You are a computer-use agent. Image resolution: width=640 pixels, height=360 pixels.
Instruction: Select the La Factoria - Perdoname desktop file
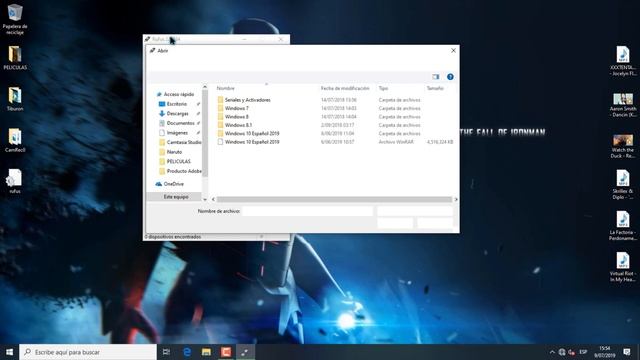coord(623,226)
